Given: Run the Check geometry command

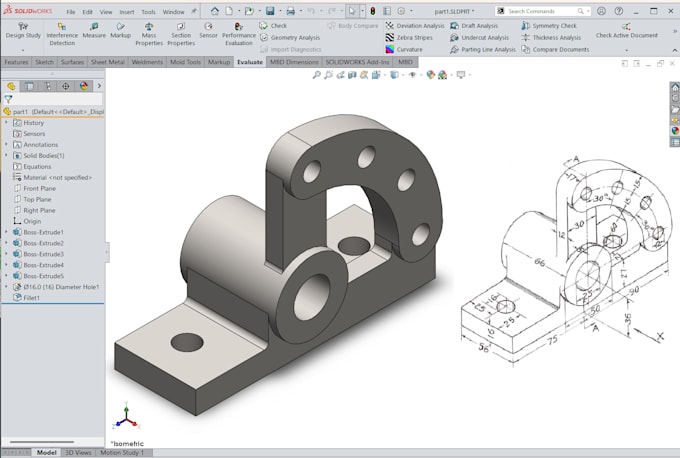Looking at the screenshot, I should (x=273, y=26).
